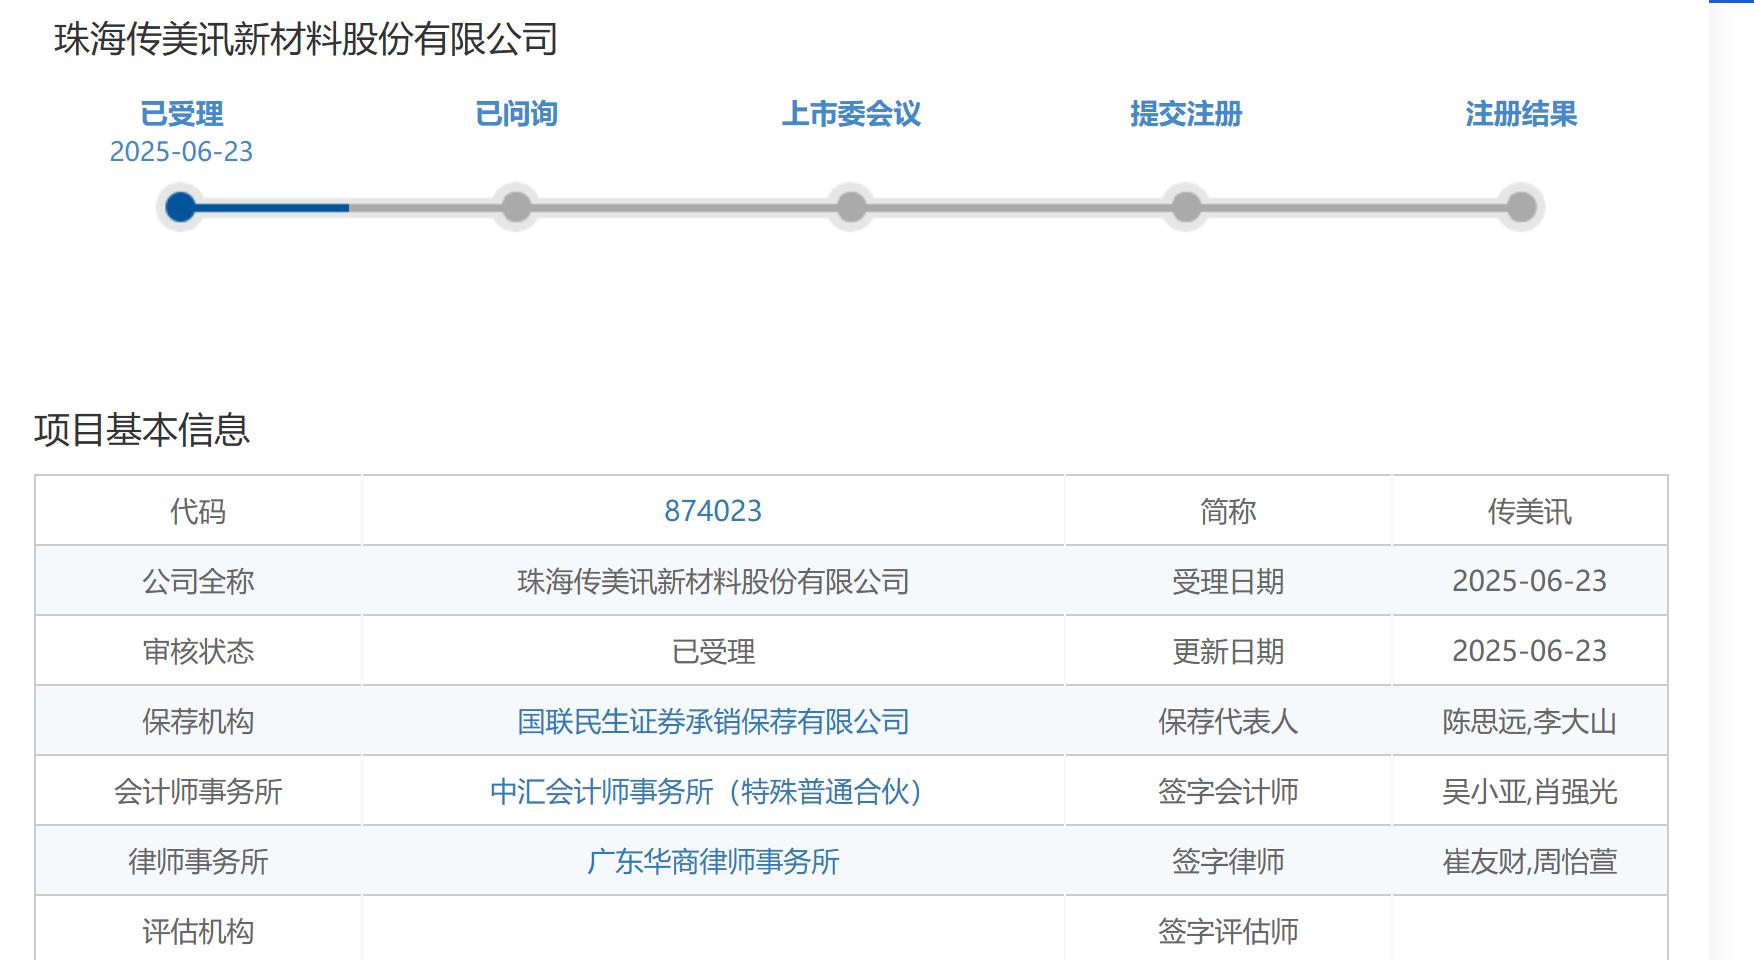1754x960 pixels.
Task: Click the 签字会计师 label cell
Action: pos(1228,791)
